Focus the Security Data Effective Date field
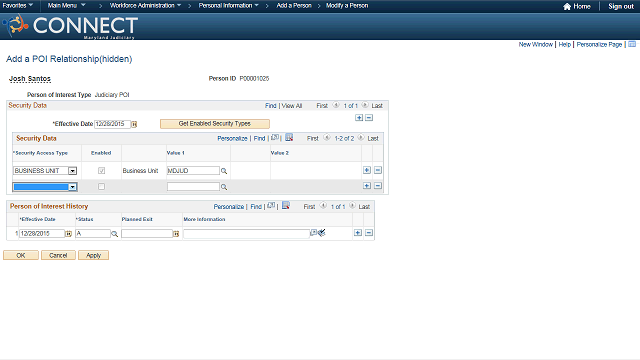Viewport: 640px width, 360px height. [112, 124]
